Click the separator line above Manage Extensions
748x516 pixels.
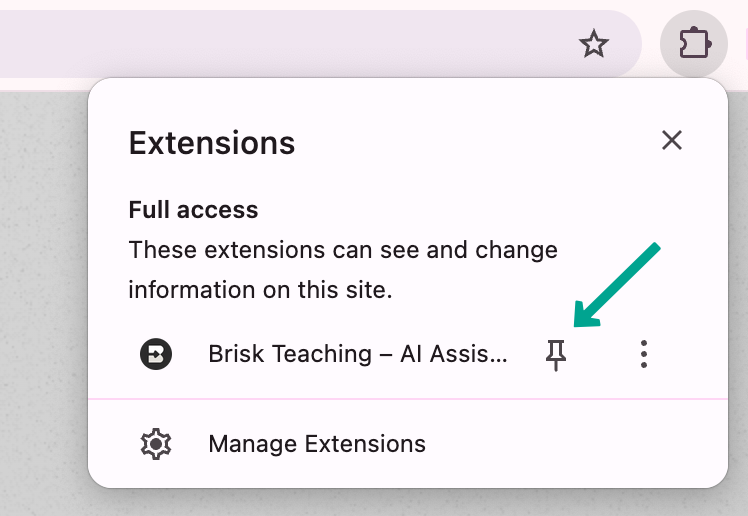click(408, 398)
